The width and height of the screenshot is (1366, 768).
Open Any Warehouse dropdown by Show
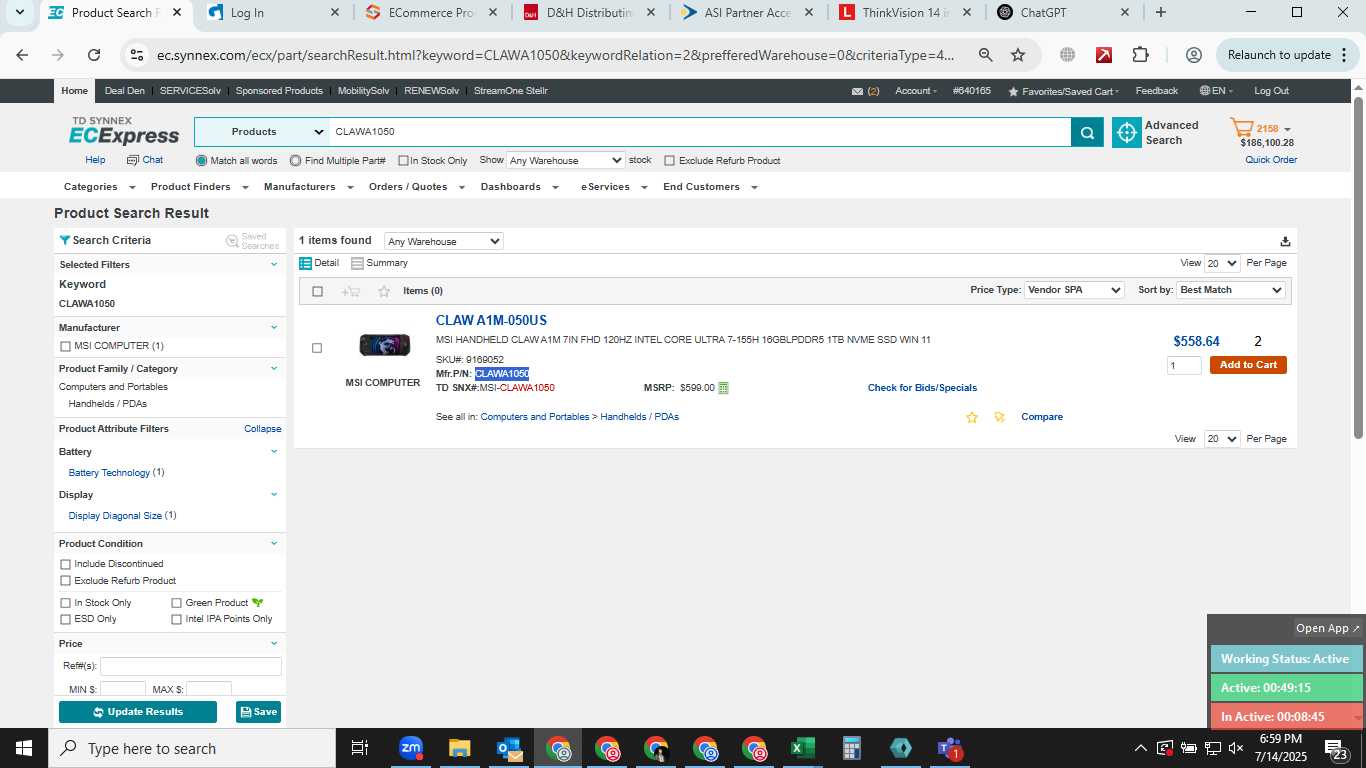pyautogui.click(x=566, y=160)
